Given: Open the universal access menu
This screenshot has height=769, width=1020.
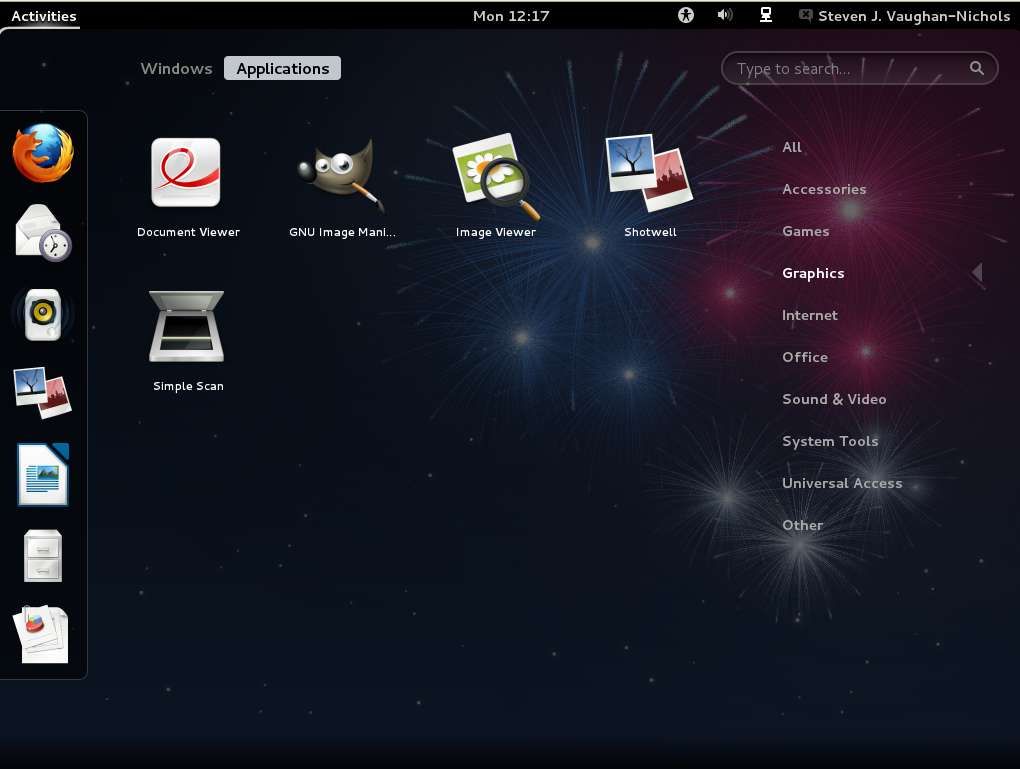Looking at the screenshot, I should [685, 15].
